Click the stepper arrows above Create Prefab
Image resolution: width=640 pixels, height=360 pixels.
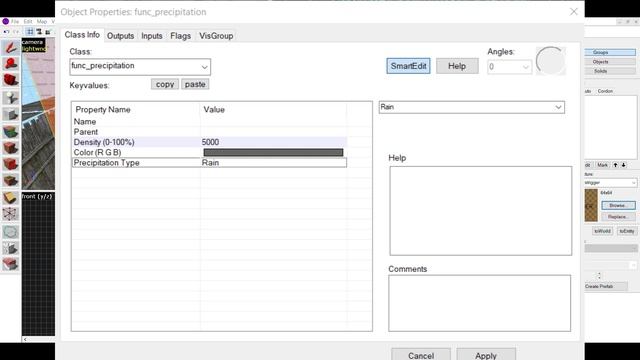coord(599,276)
